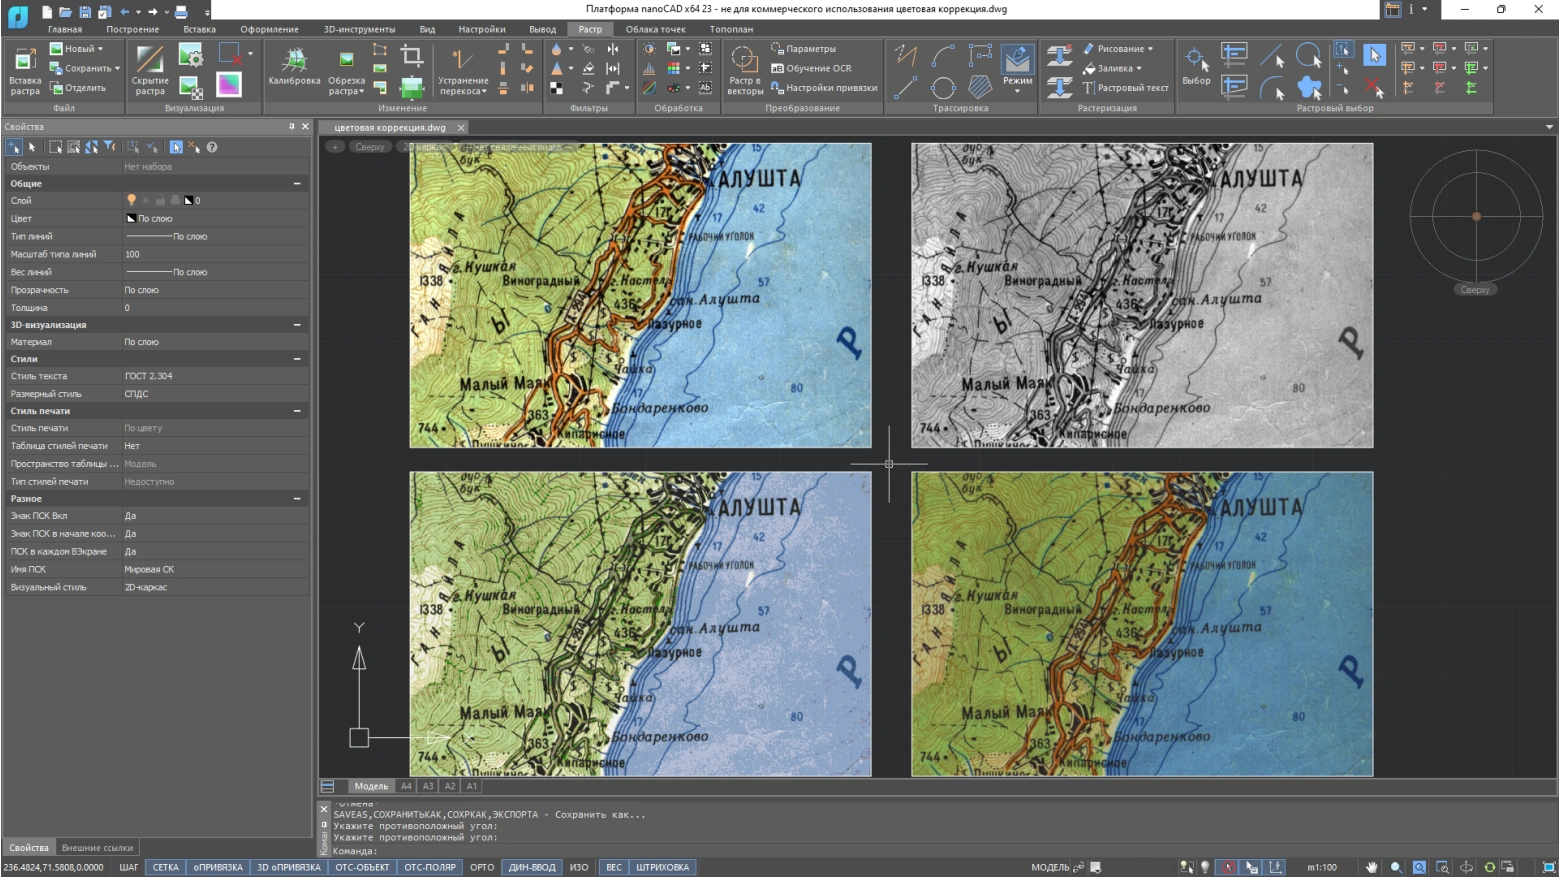1560x877 pixels.
Task: Toggle ОРТО mode in status bar
Action: (x=482, y=867)
